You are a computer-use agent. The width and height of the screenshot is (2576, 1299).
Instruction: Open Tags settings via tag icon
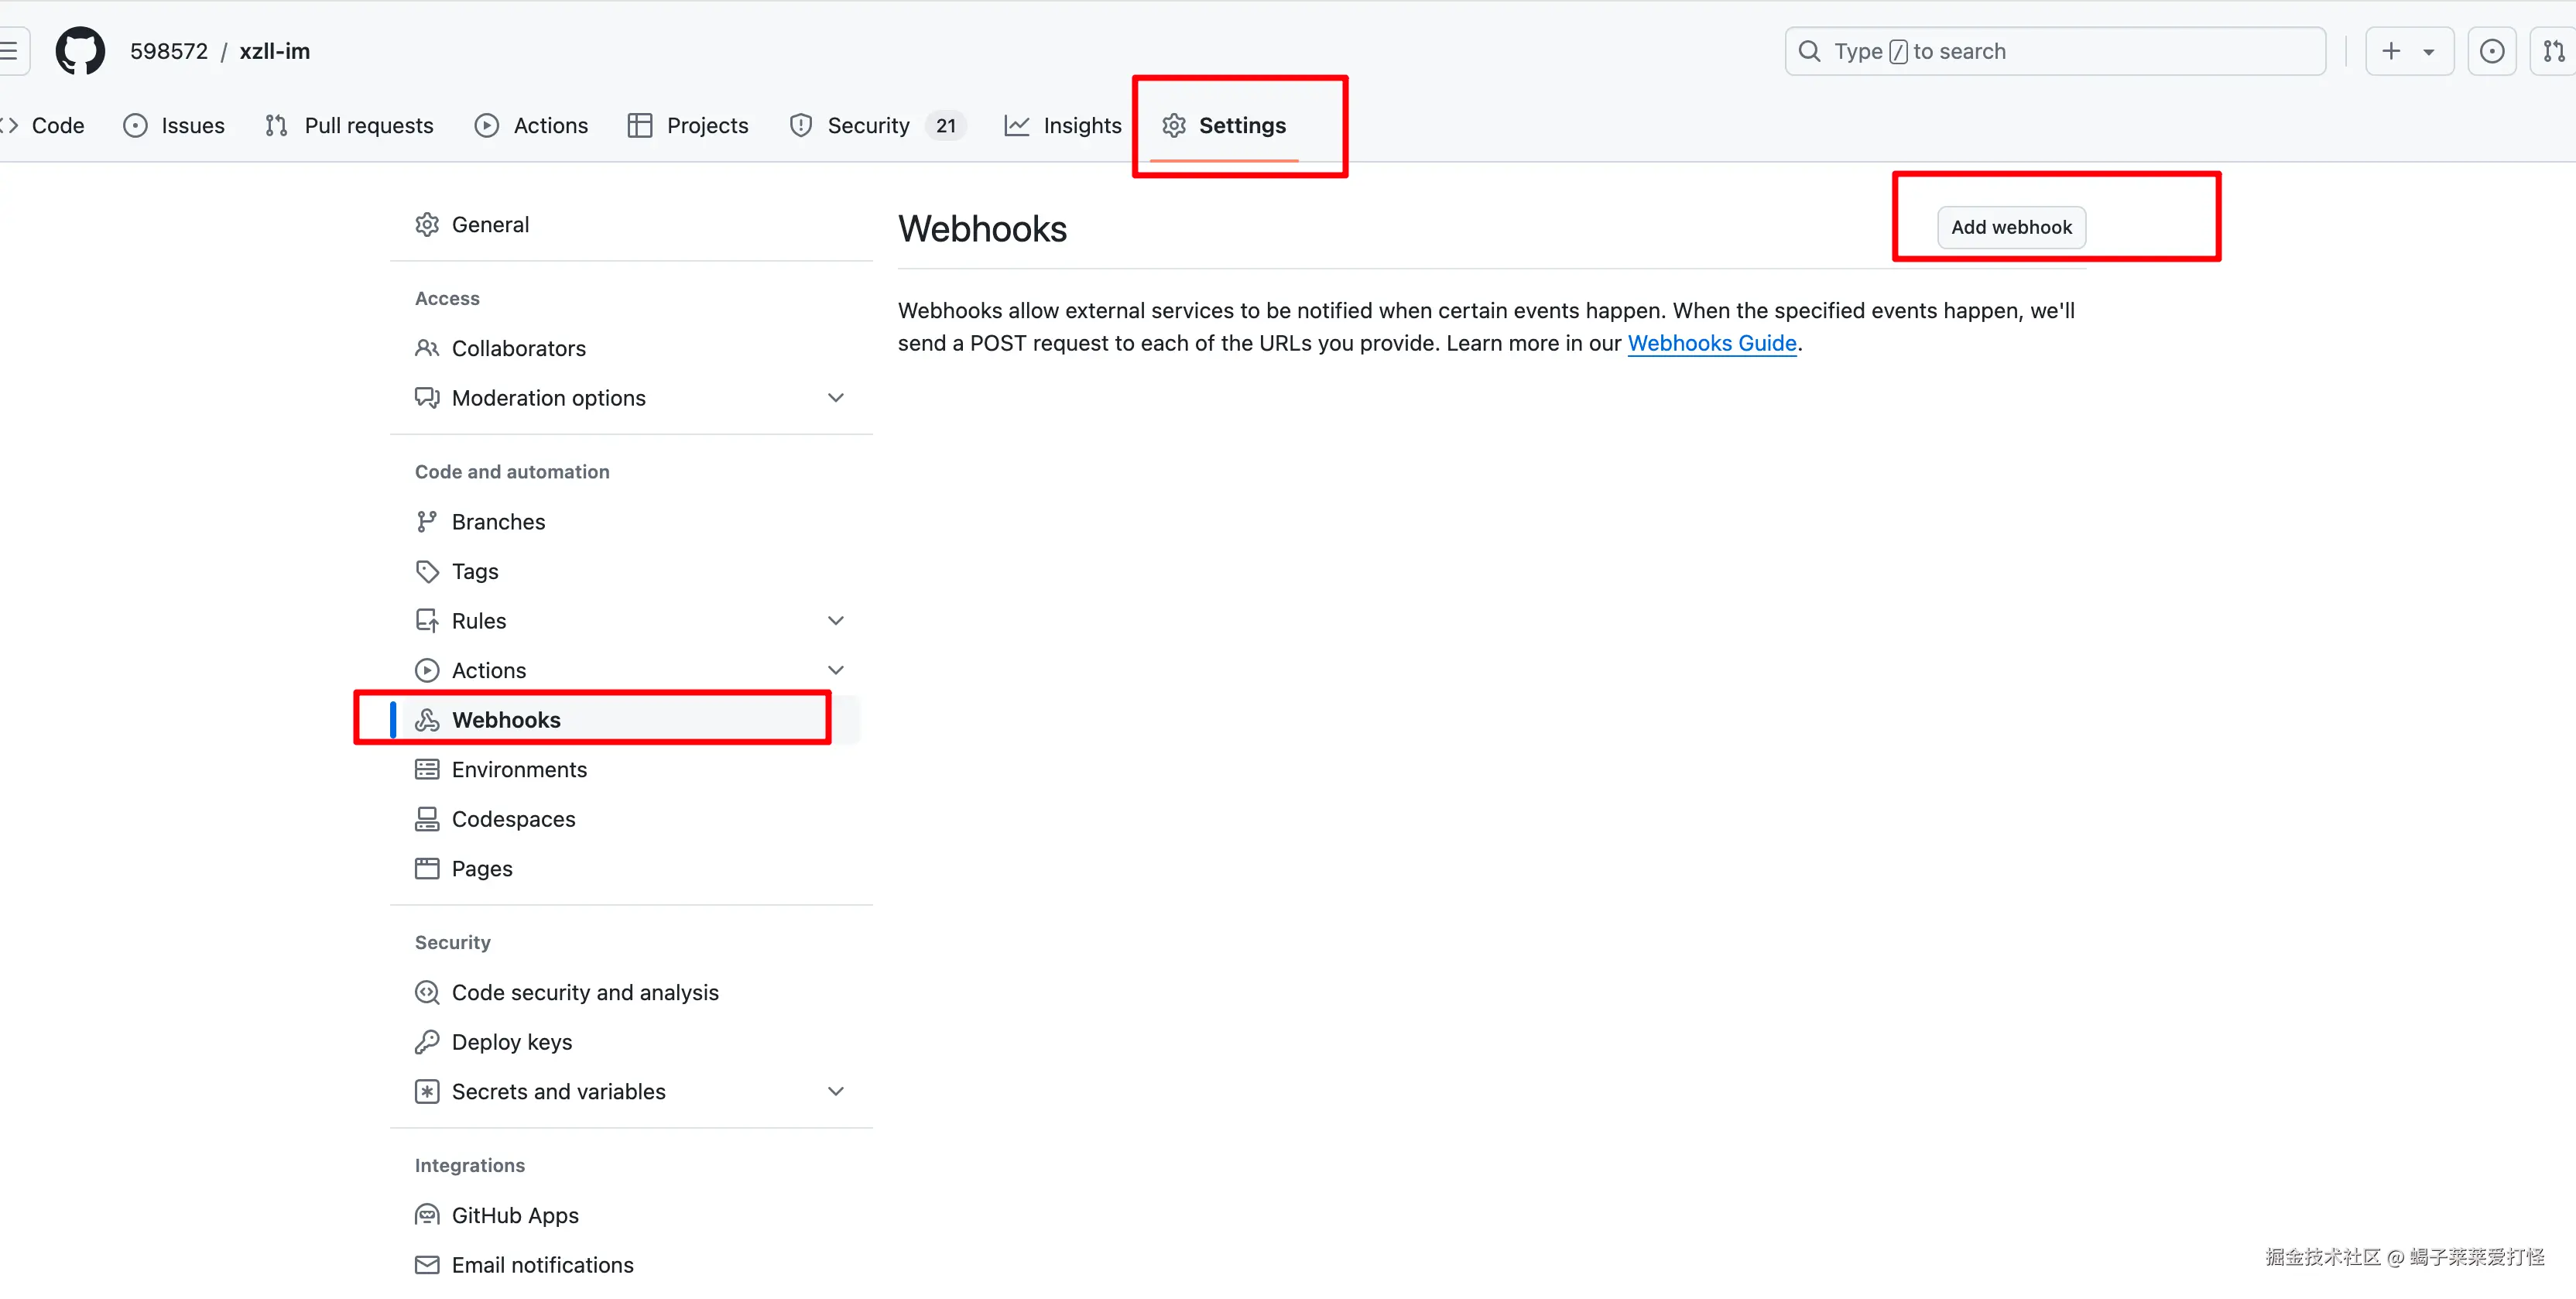427,571
